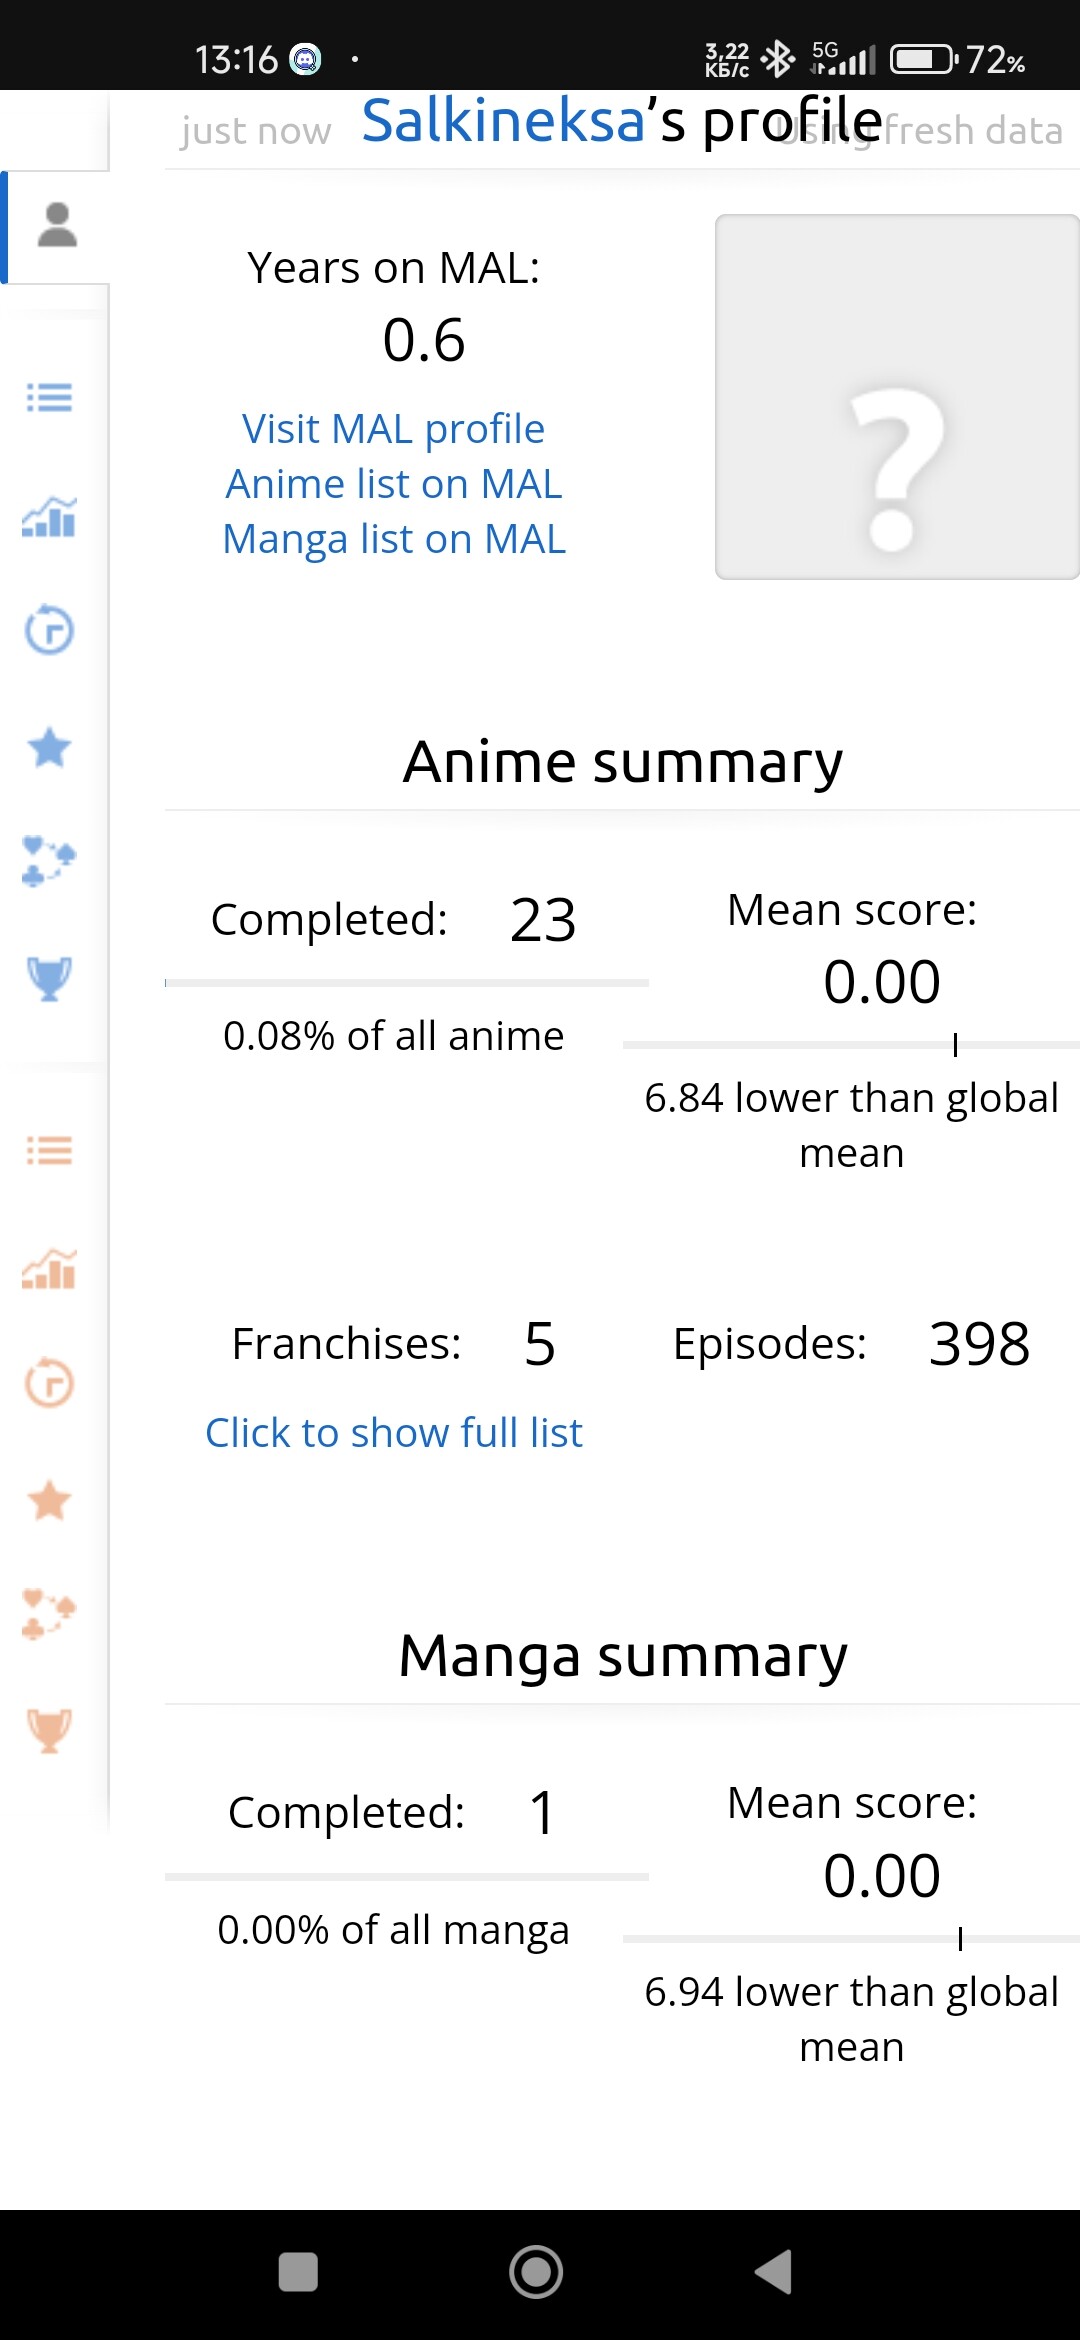Open the blue anime ratings chart icon
This screenshot has height=2340, width=1080.
coord(49,516)
